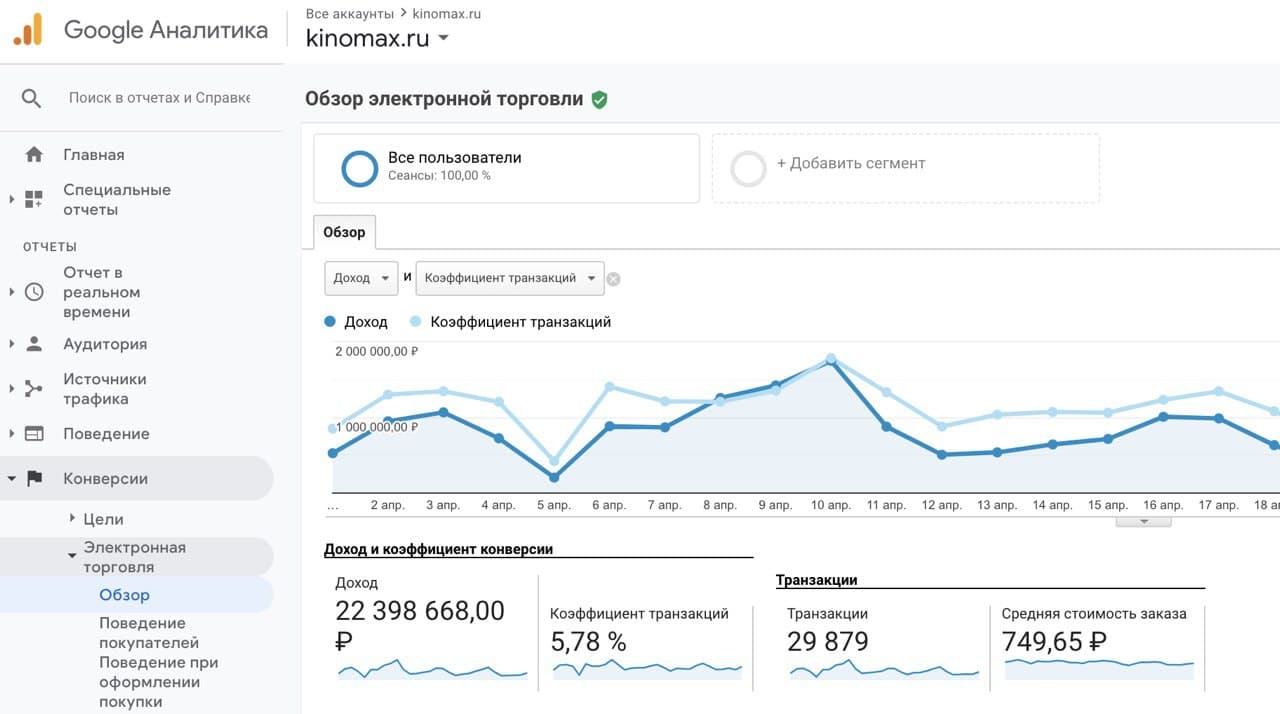Select Обзор under Электронная торговля
The width and height of the screenshot is (1280, 714).
click(x=124, y=595)
